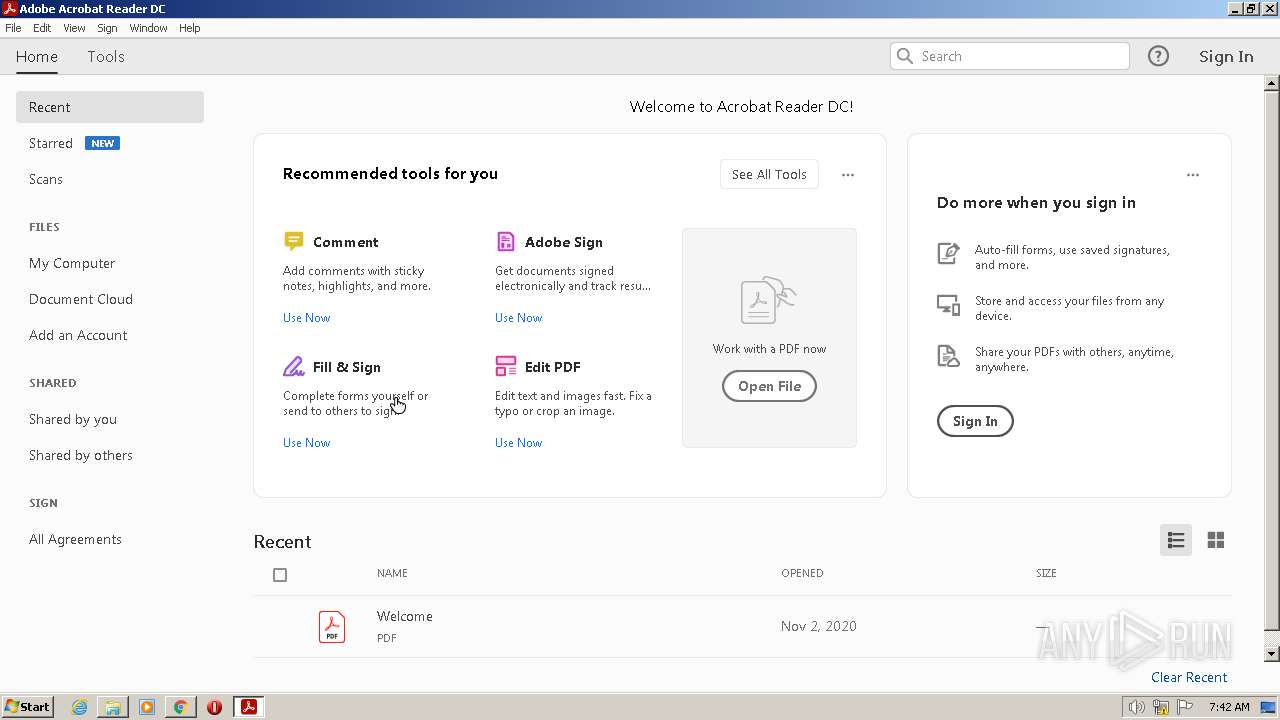Open the Help menu

coord(190,28)
